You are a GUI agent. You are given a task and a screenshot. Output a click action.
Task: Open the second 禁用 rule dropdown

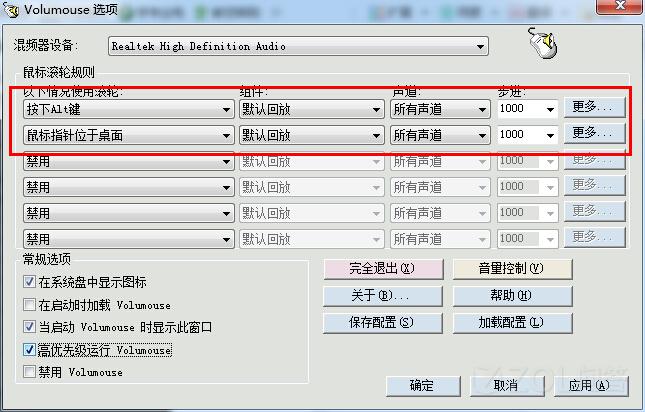pos(129,187)
